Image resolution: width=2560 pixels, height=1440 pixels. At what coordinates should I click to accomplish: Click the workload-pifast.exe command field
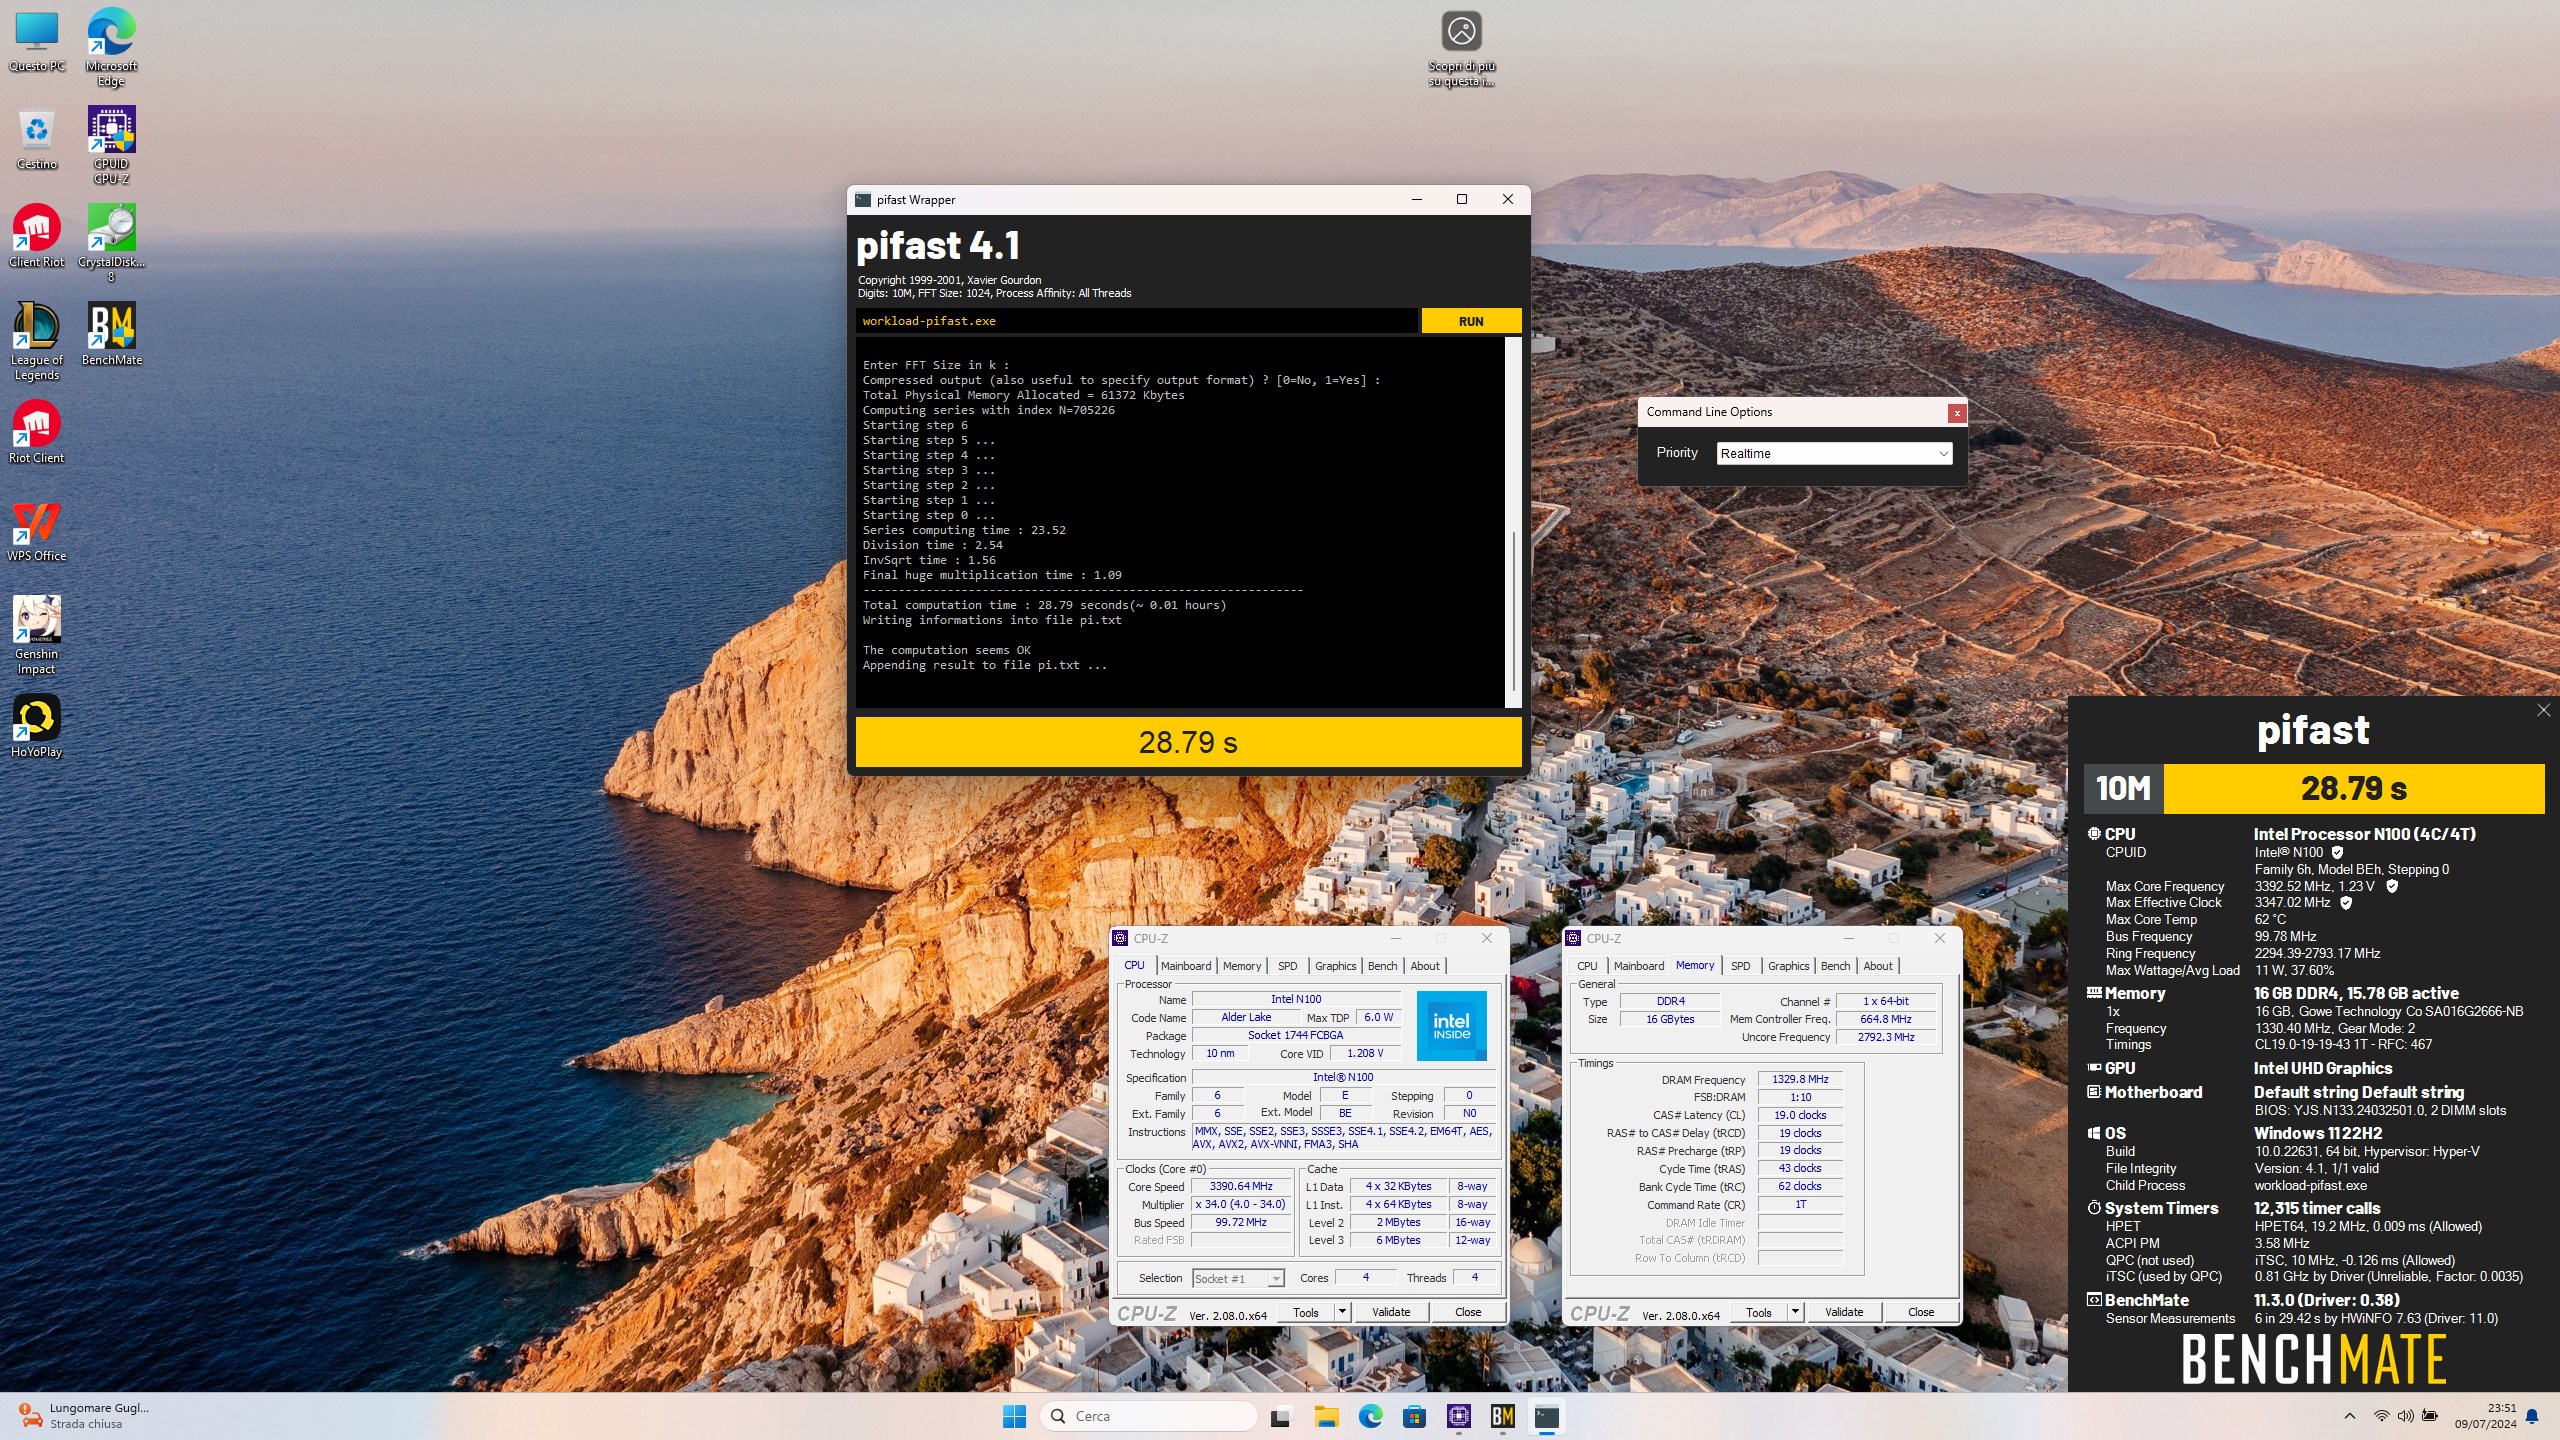[1136, 321]
